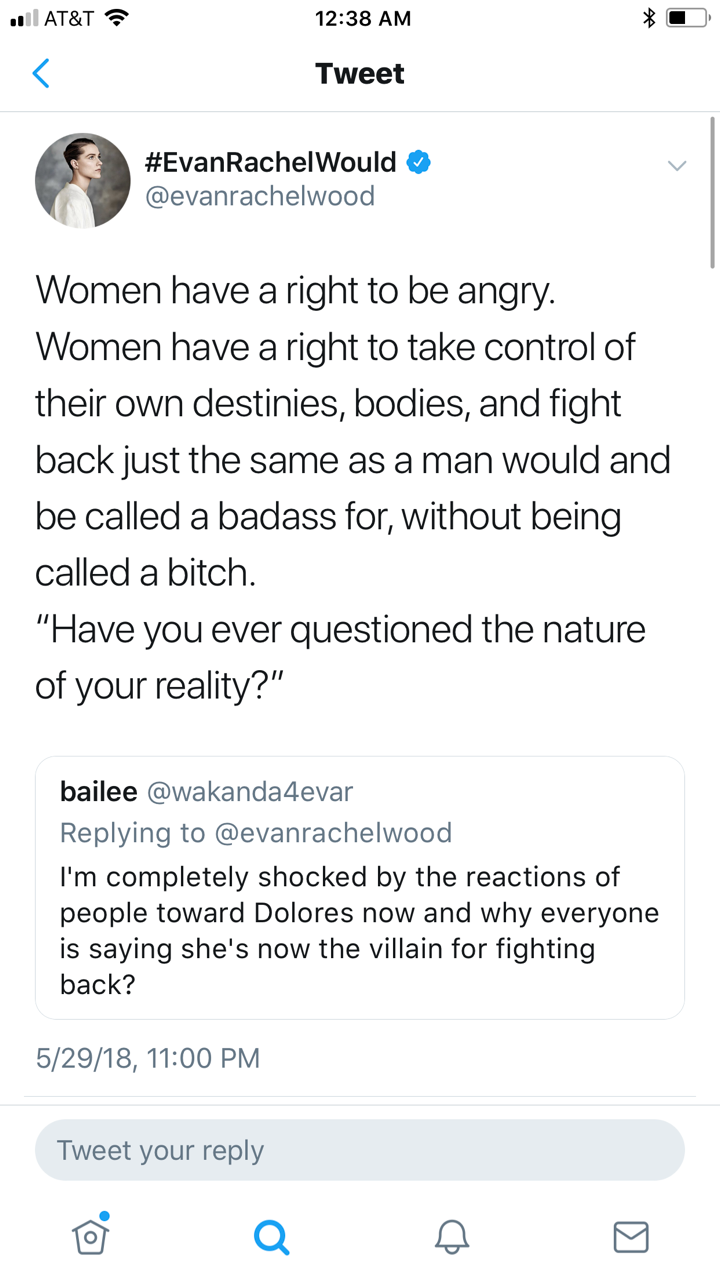Open the Search magnifier tab
This screenshot has height=1280, width=720.
[x=271, y=1238]
